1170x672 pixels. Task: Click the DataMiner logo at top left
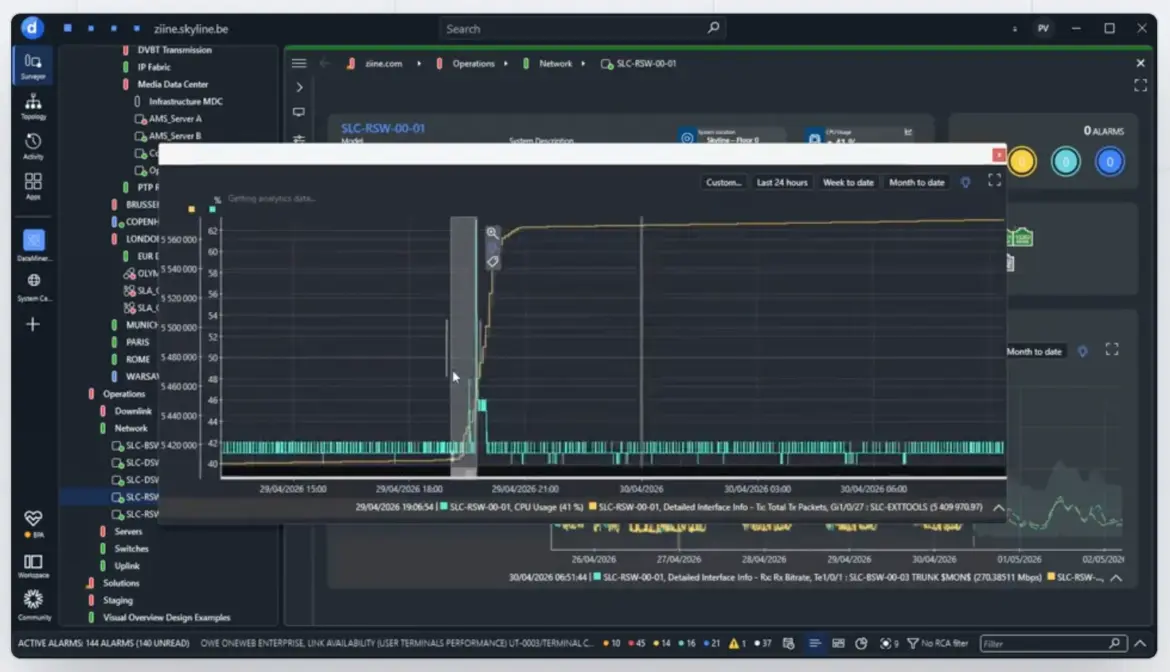point(31,28)
